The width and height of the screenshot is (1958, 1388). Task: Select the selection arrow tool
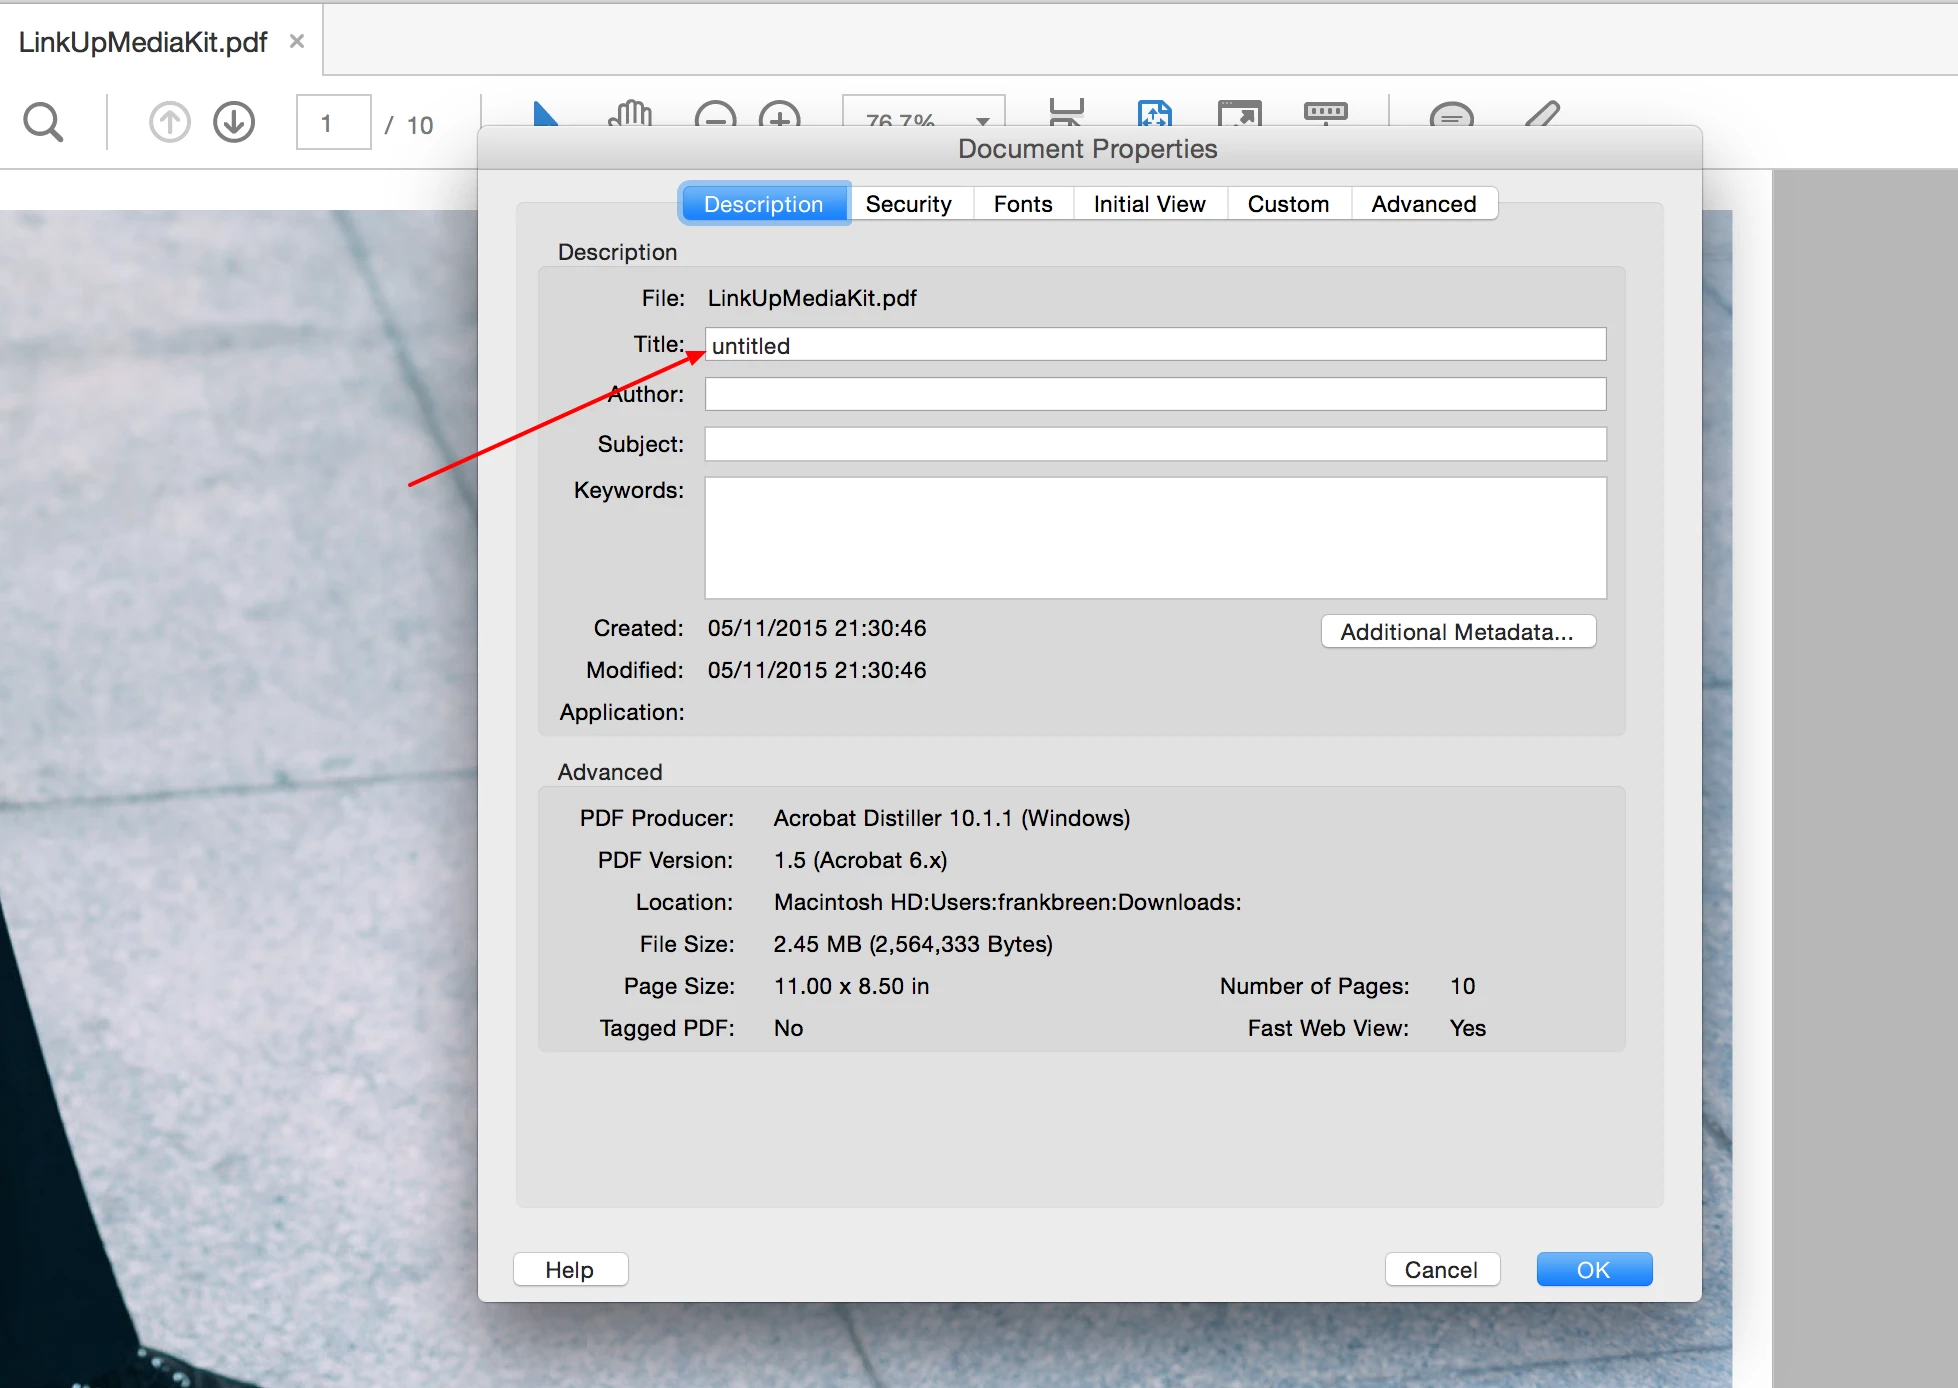pyautogui.click(x=545, y=113)
